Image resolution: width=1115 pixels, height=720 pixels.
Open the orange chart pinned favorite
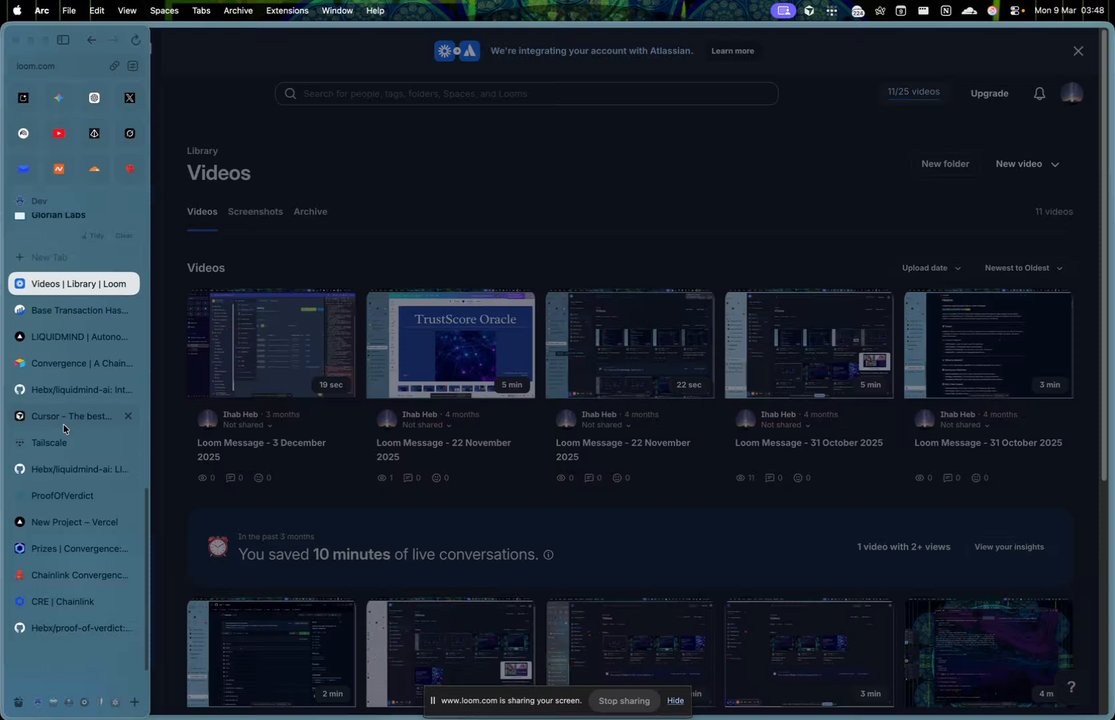58,169
